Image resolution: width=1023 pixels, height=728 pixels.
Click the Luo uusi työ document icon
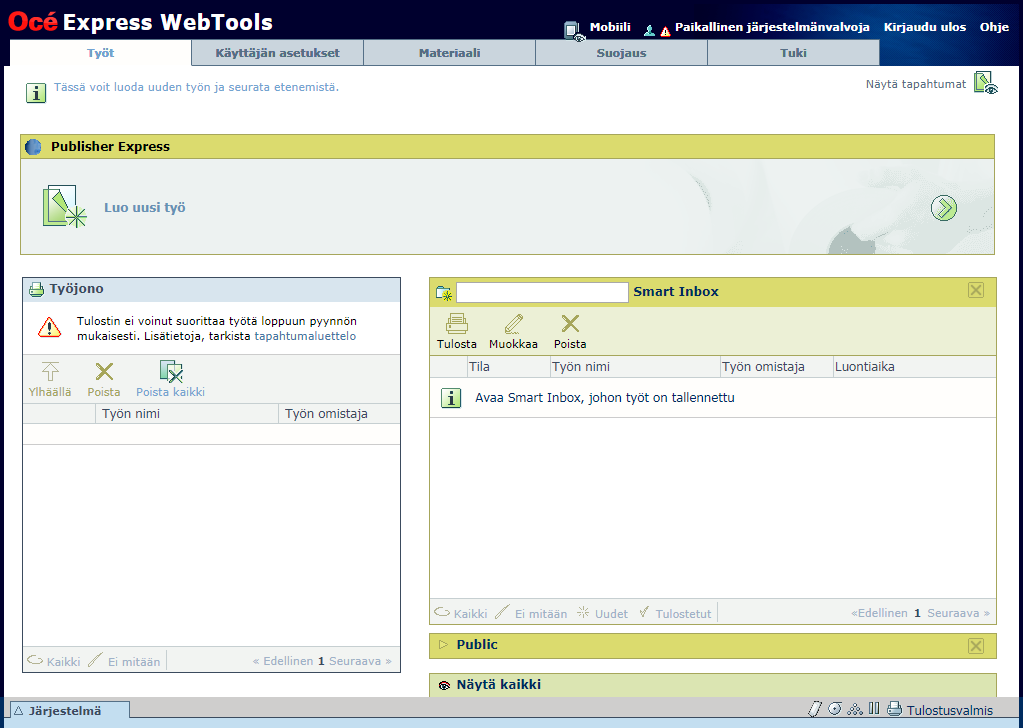click(x=64, y=207)
